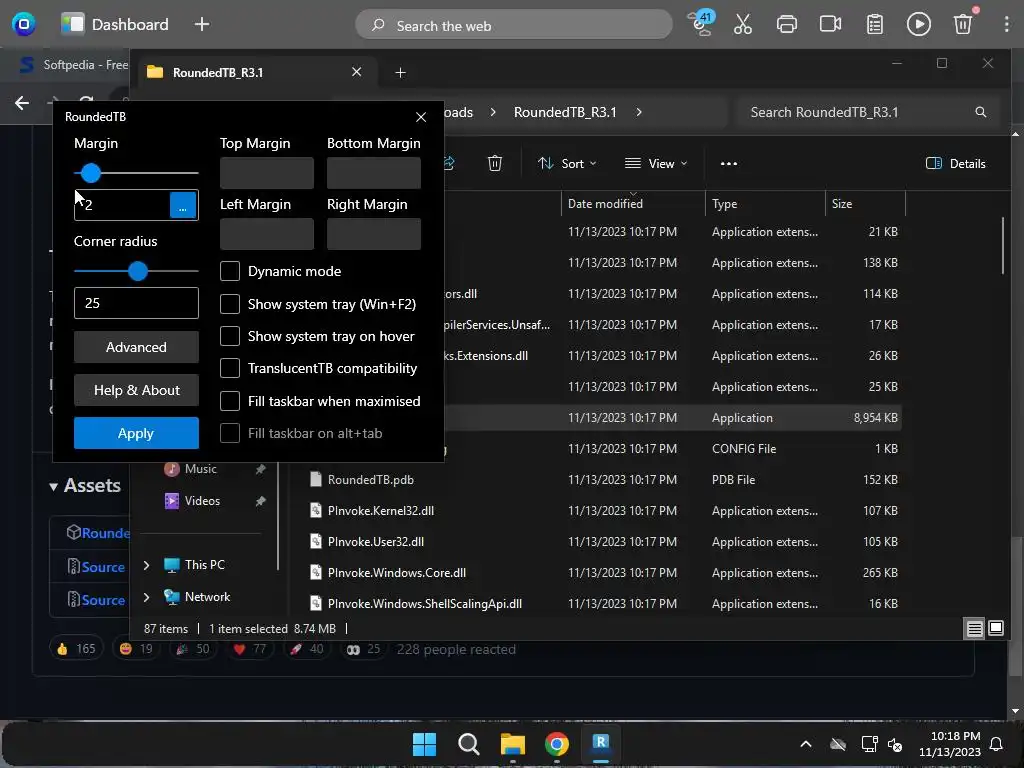Select PInvoke.Kernel32.dll file
The height and width of the screenshot is (768, 1024).
pyautogui.click(x=381, y=511)
